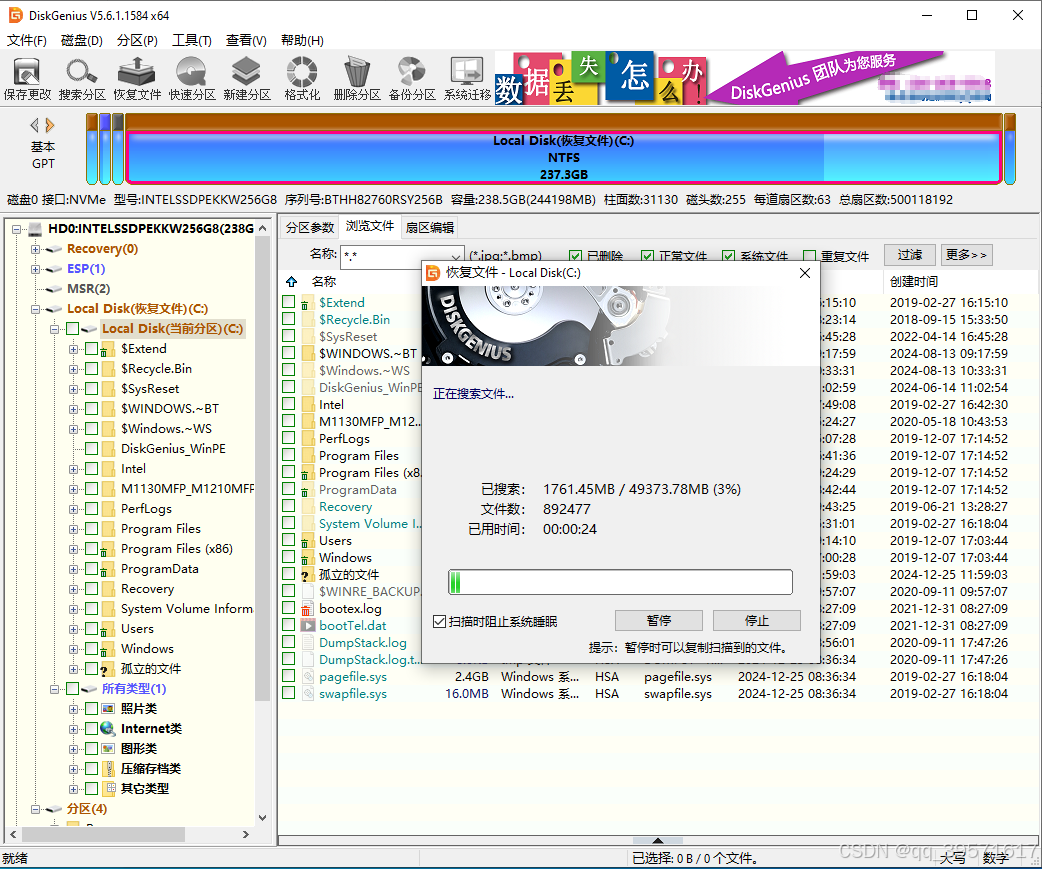Click the 更多>> more button
The height and width of the screenshot is (869, 1042).
[x=966, y=254]
